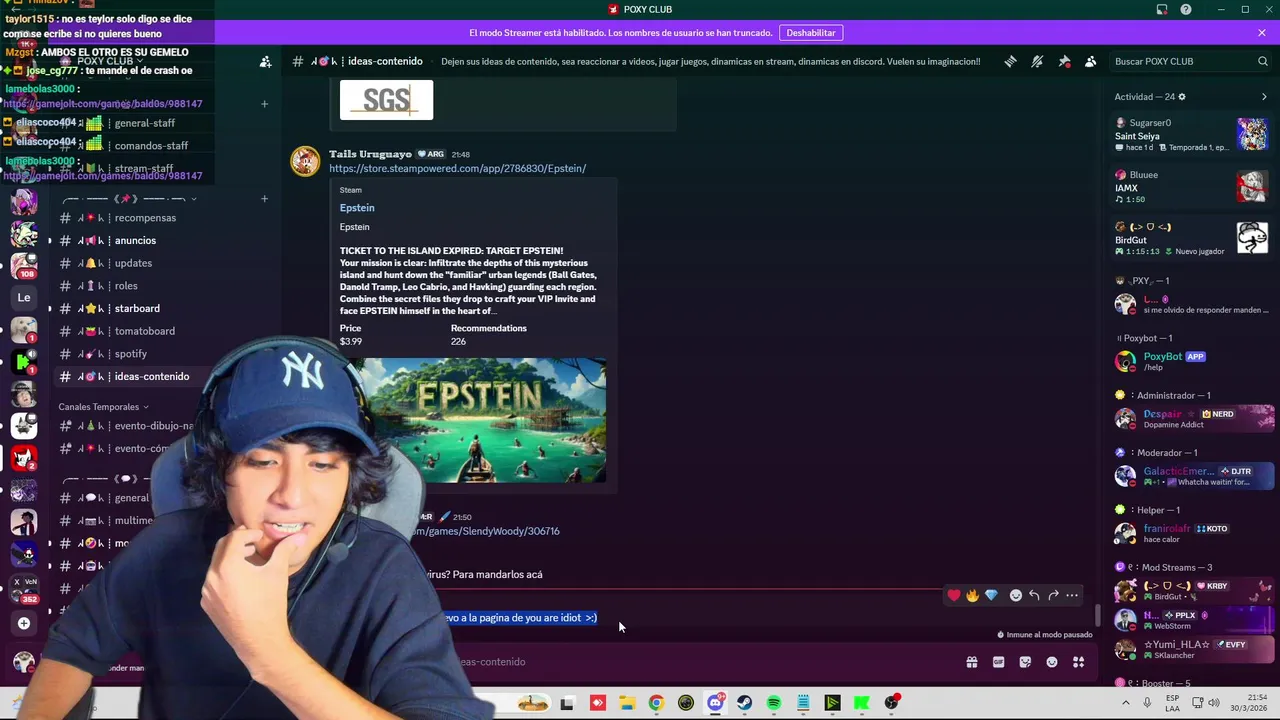Open the GIF picker
Screen dimensions: 1280x720
click(x=998, y=662)
